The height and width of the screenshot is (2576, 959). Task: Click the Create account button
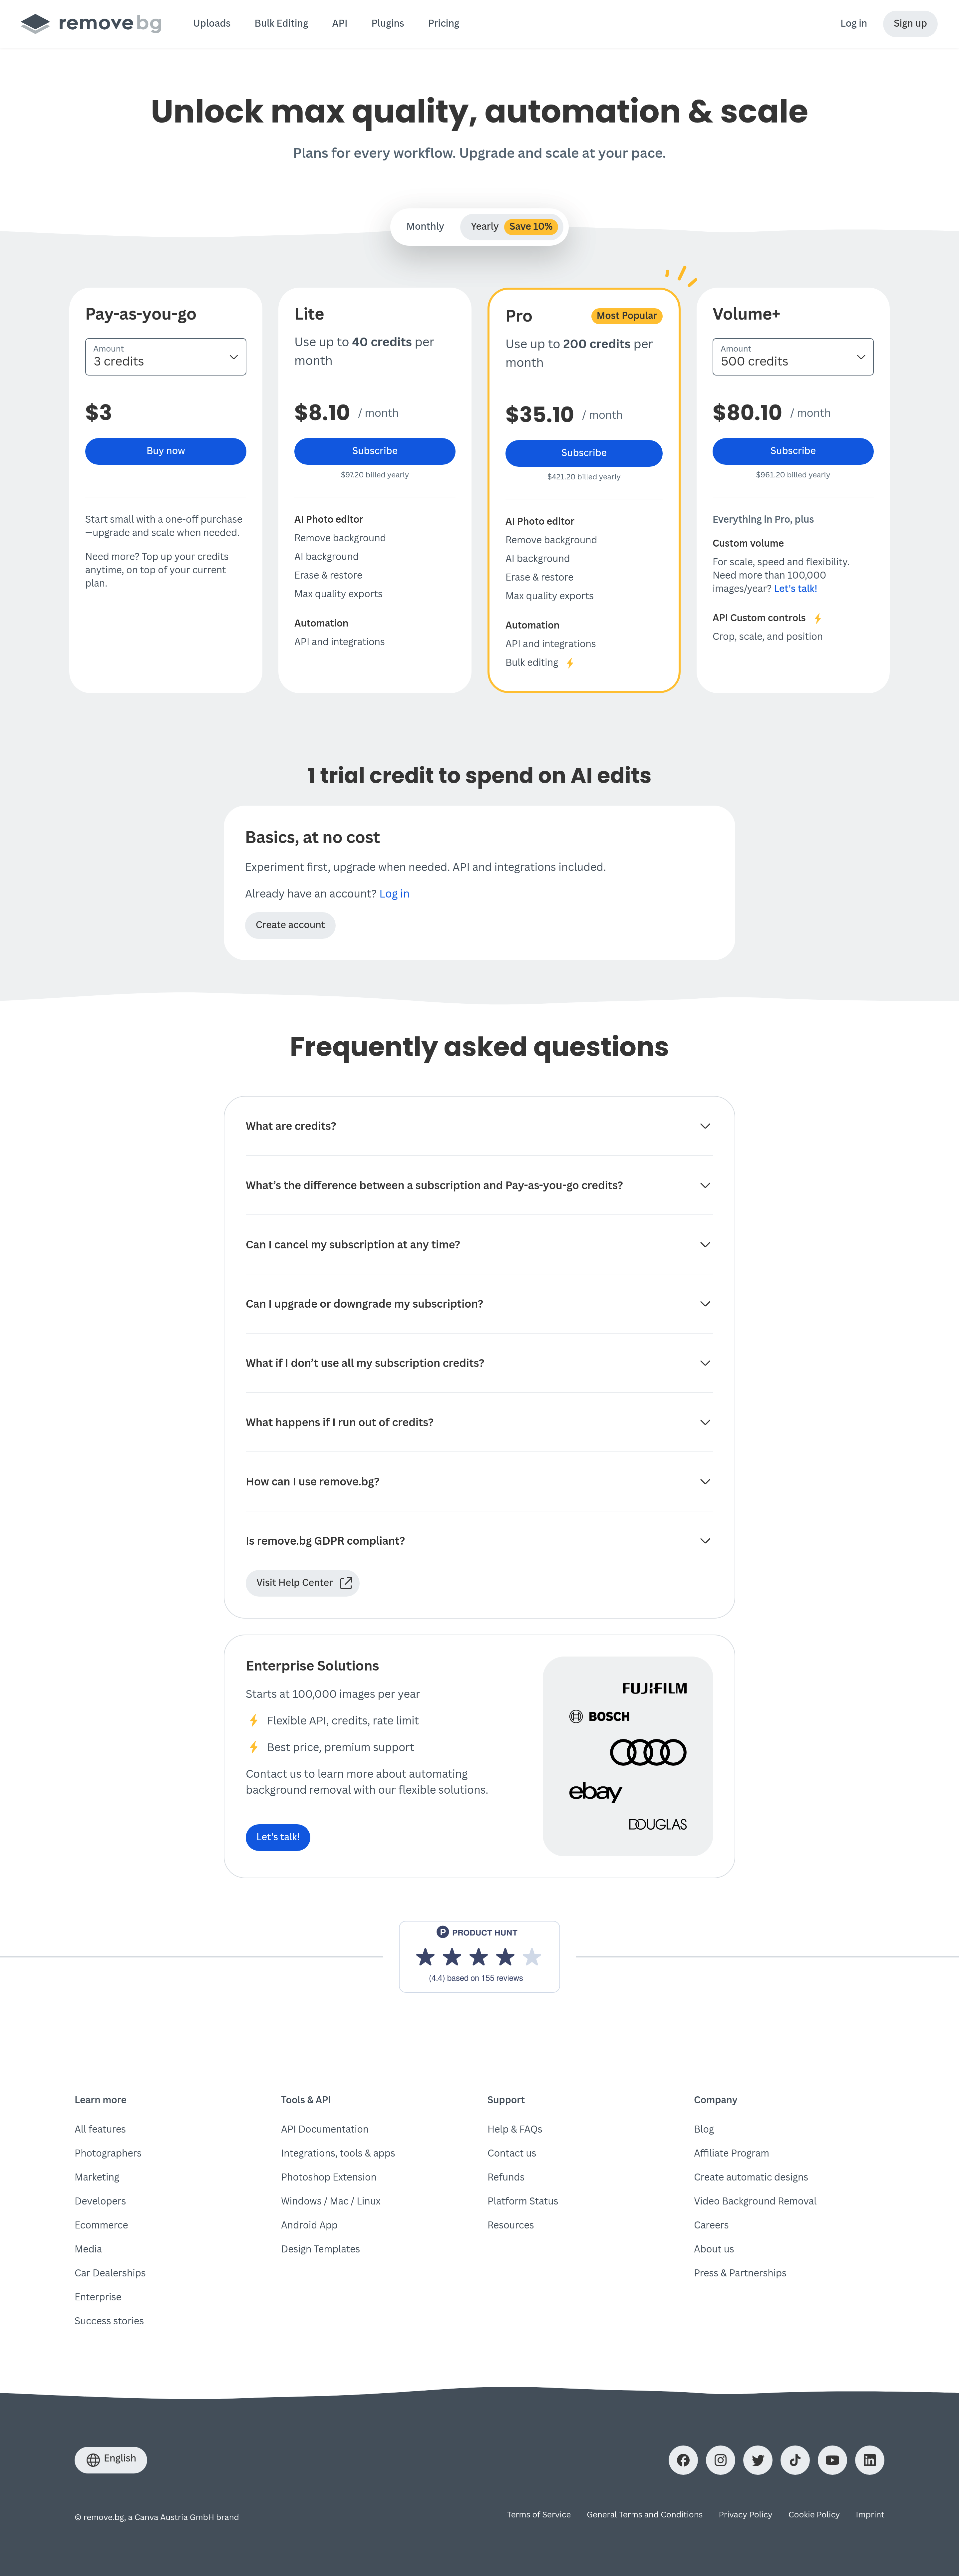tap(290, 925)
